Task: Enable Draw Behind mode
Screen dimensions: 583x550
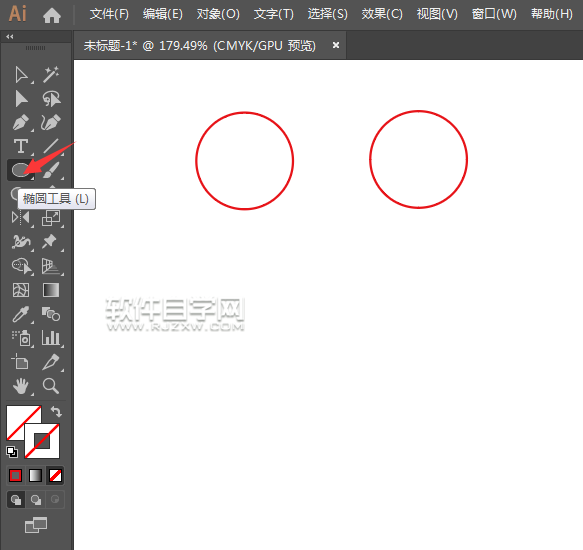Action: pyautogui.click(x=36, y=500)
